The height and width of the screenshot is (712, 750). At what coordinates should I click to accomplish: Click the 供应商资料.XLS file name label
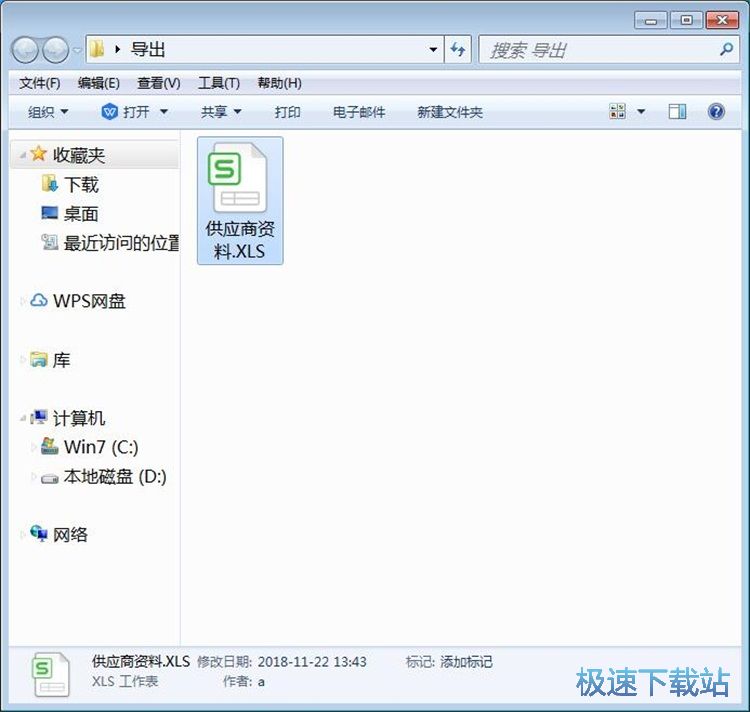pos(240,240)
